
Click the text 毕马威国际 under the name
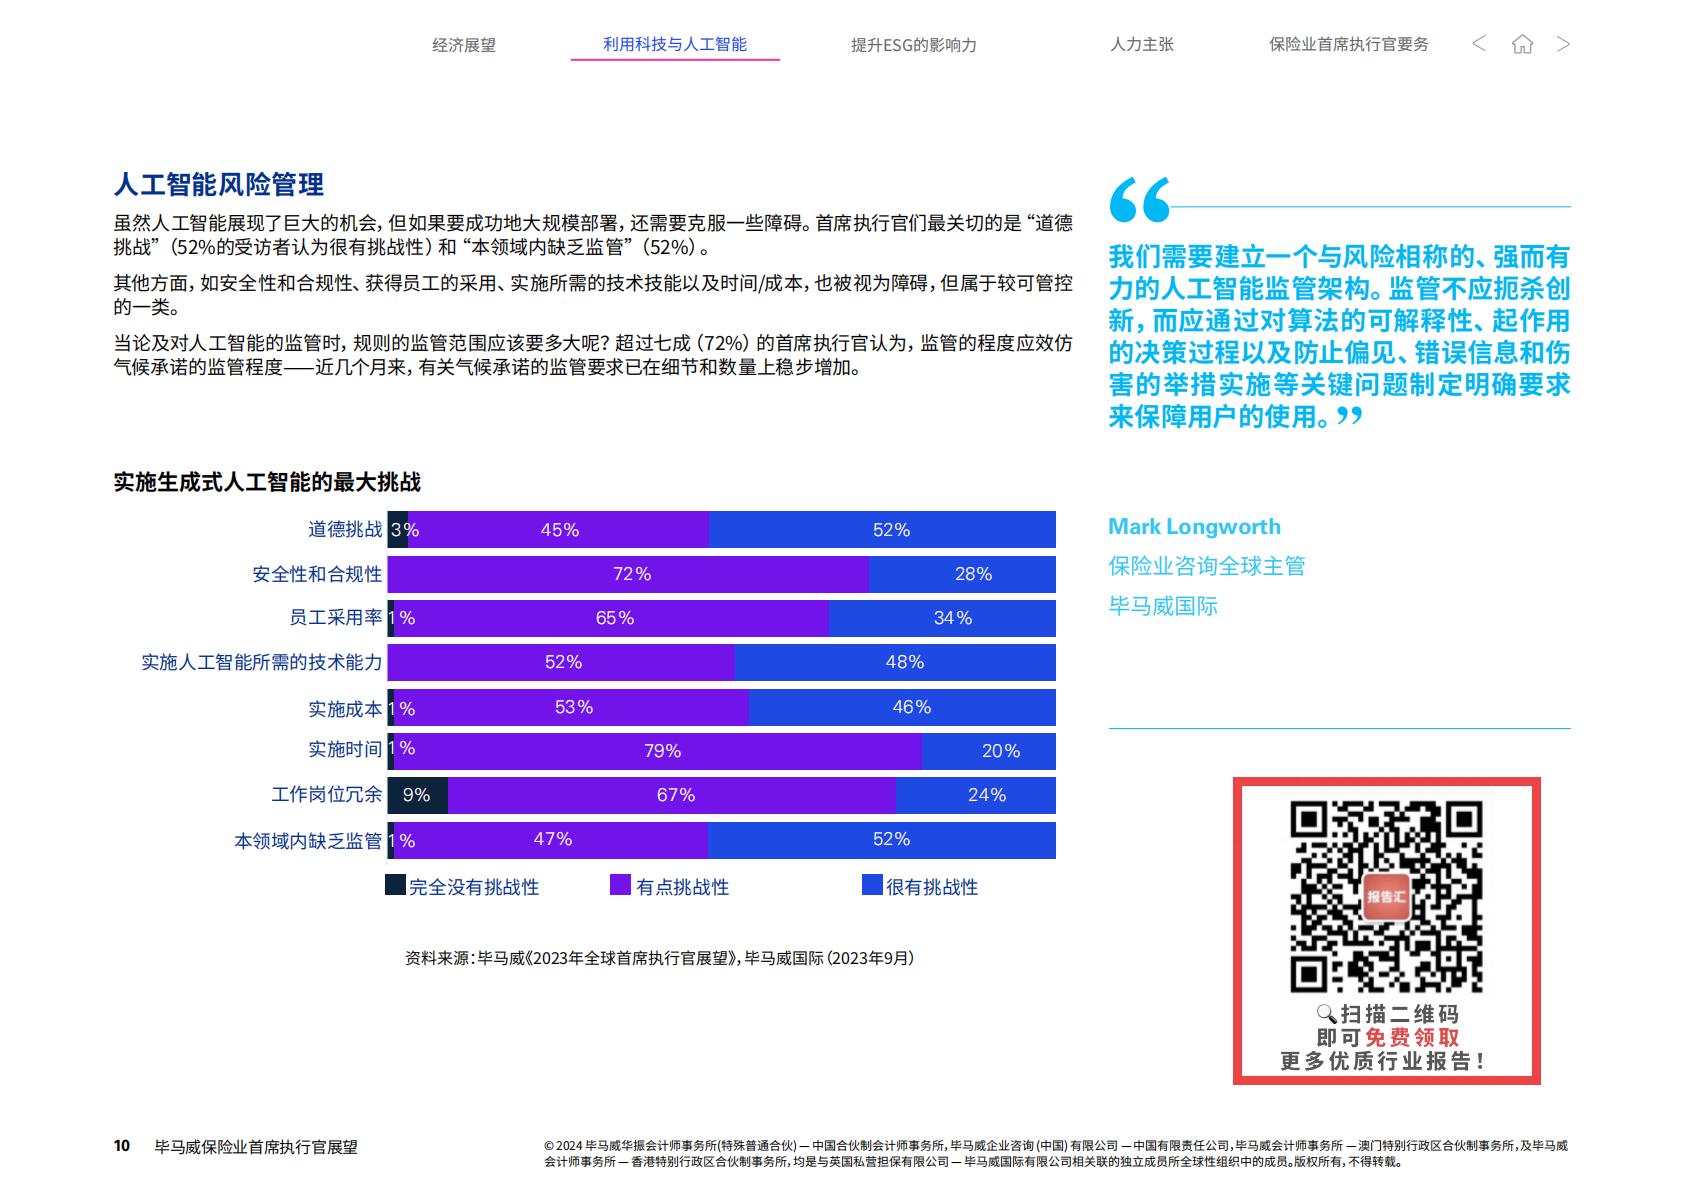(1163, 606)
